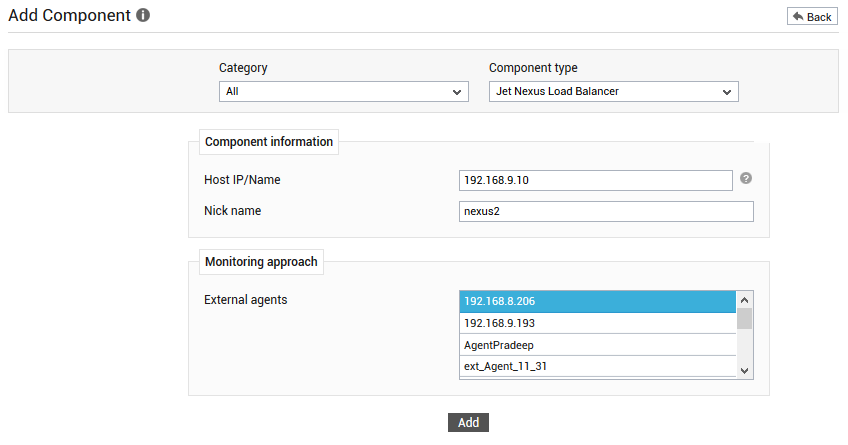848x445 pixels.
Task: Open the Component type dropdown
Action: click(x=613, y=91)
